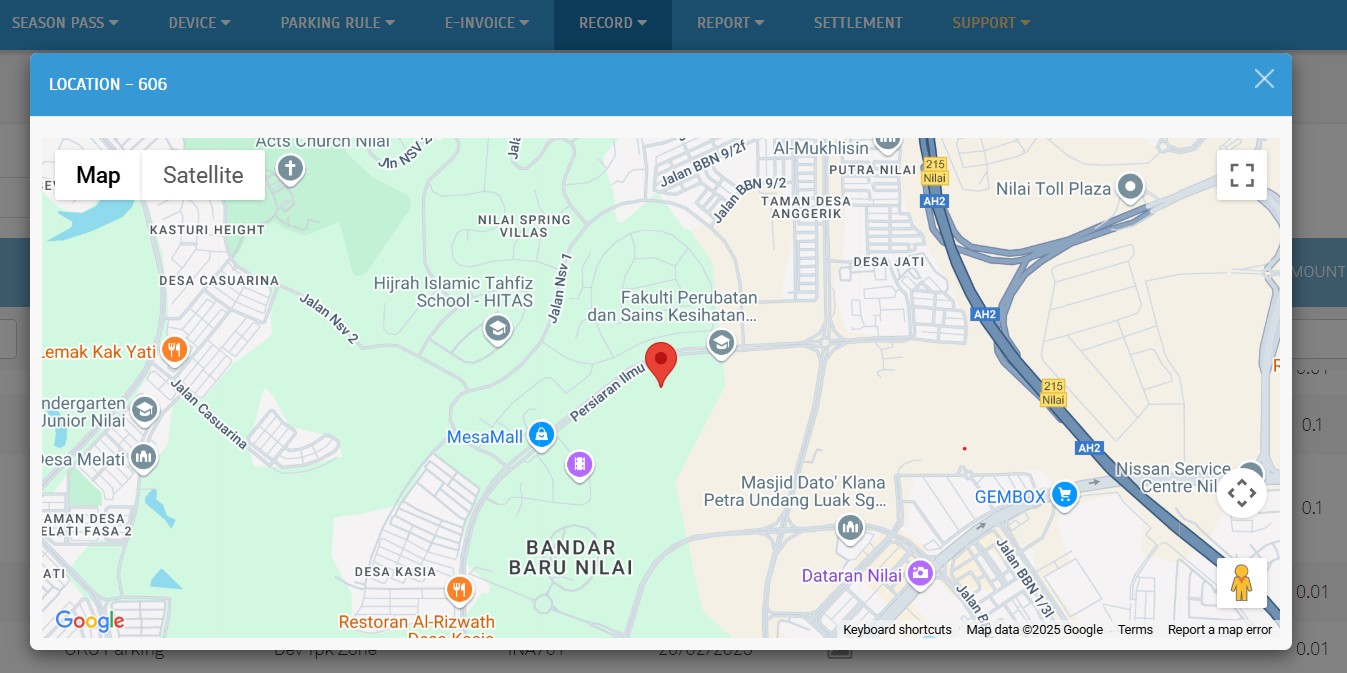Toggle fullscreen map view

1241,175
